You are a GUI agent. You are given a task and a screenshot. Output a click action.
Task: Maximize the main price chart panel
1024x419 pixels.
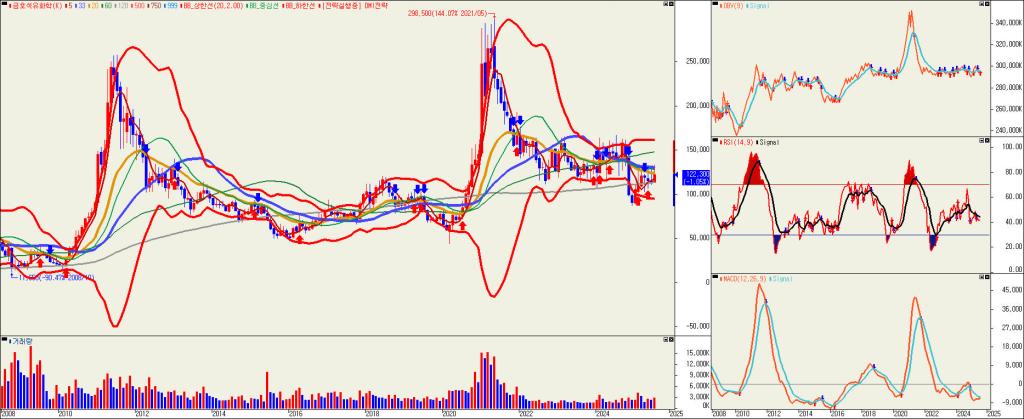pyautogui.click(x=665, y=3)
